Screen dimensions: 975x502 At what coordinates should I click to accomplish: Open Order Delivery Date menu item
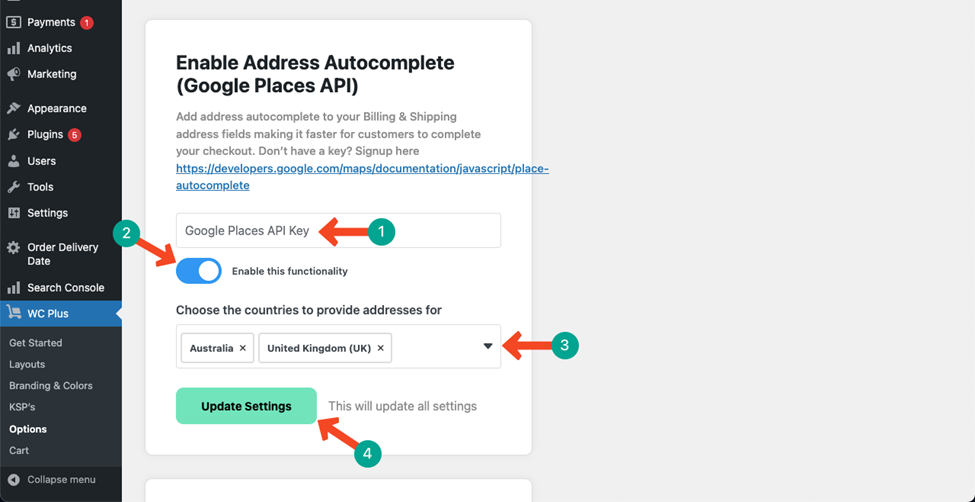point(61,254)
